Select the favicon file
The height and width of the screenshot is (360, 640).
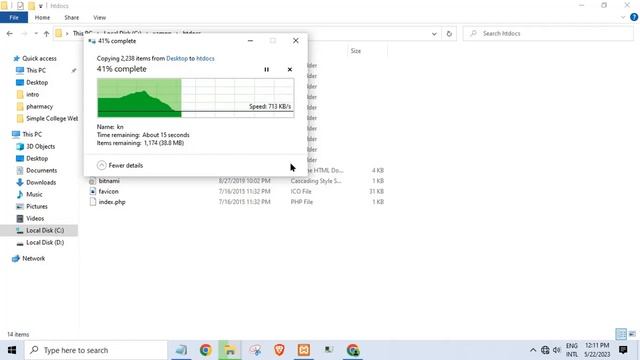109,191
